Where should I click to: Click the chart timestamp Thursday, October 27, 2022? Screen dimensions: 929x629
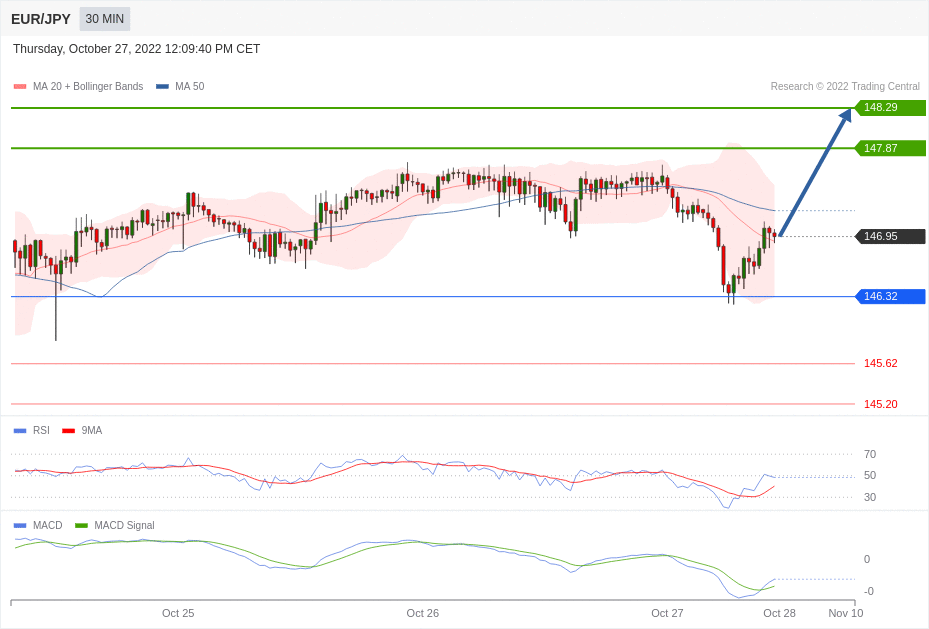tap(136, 49)
